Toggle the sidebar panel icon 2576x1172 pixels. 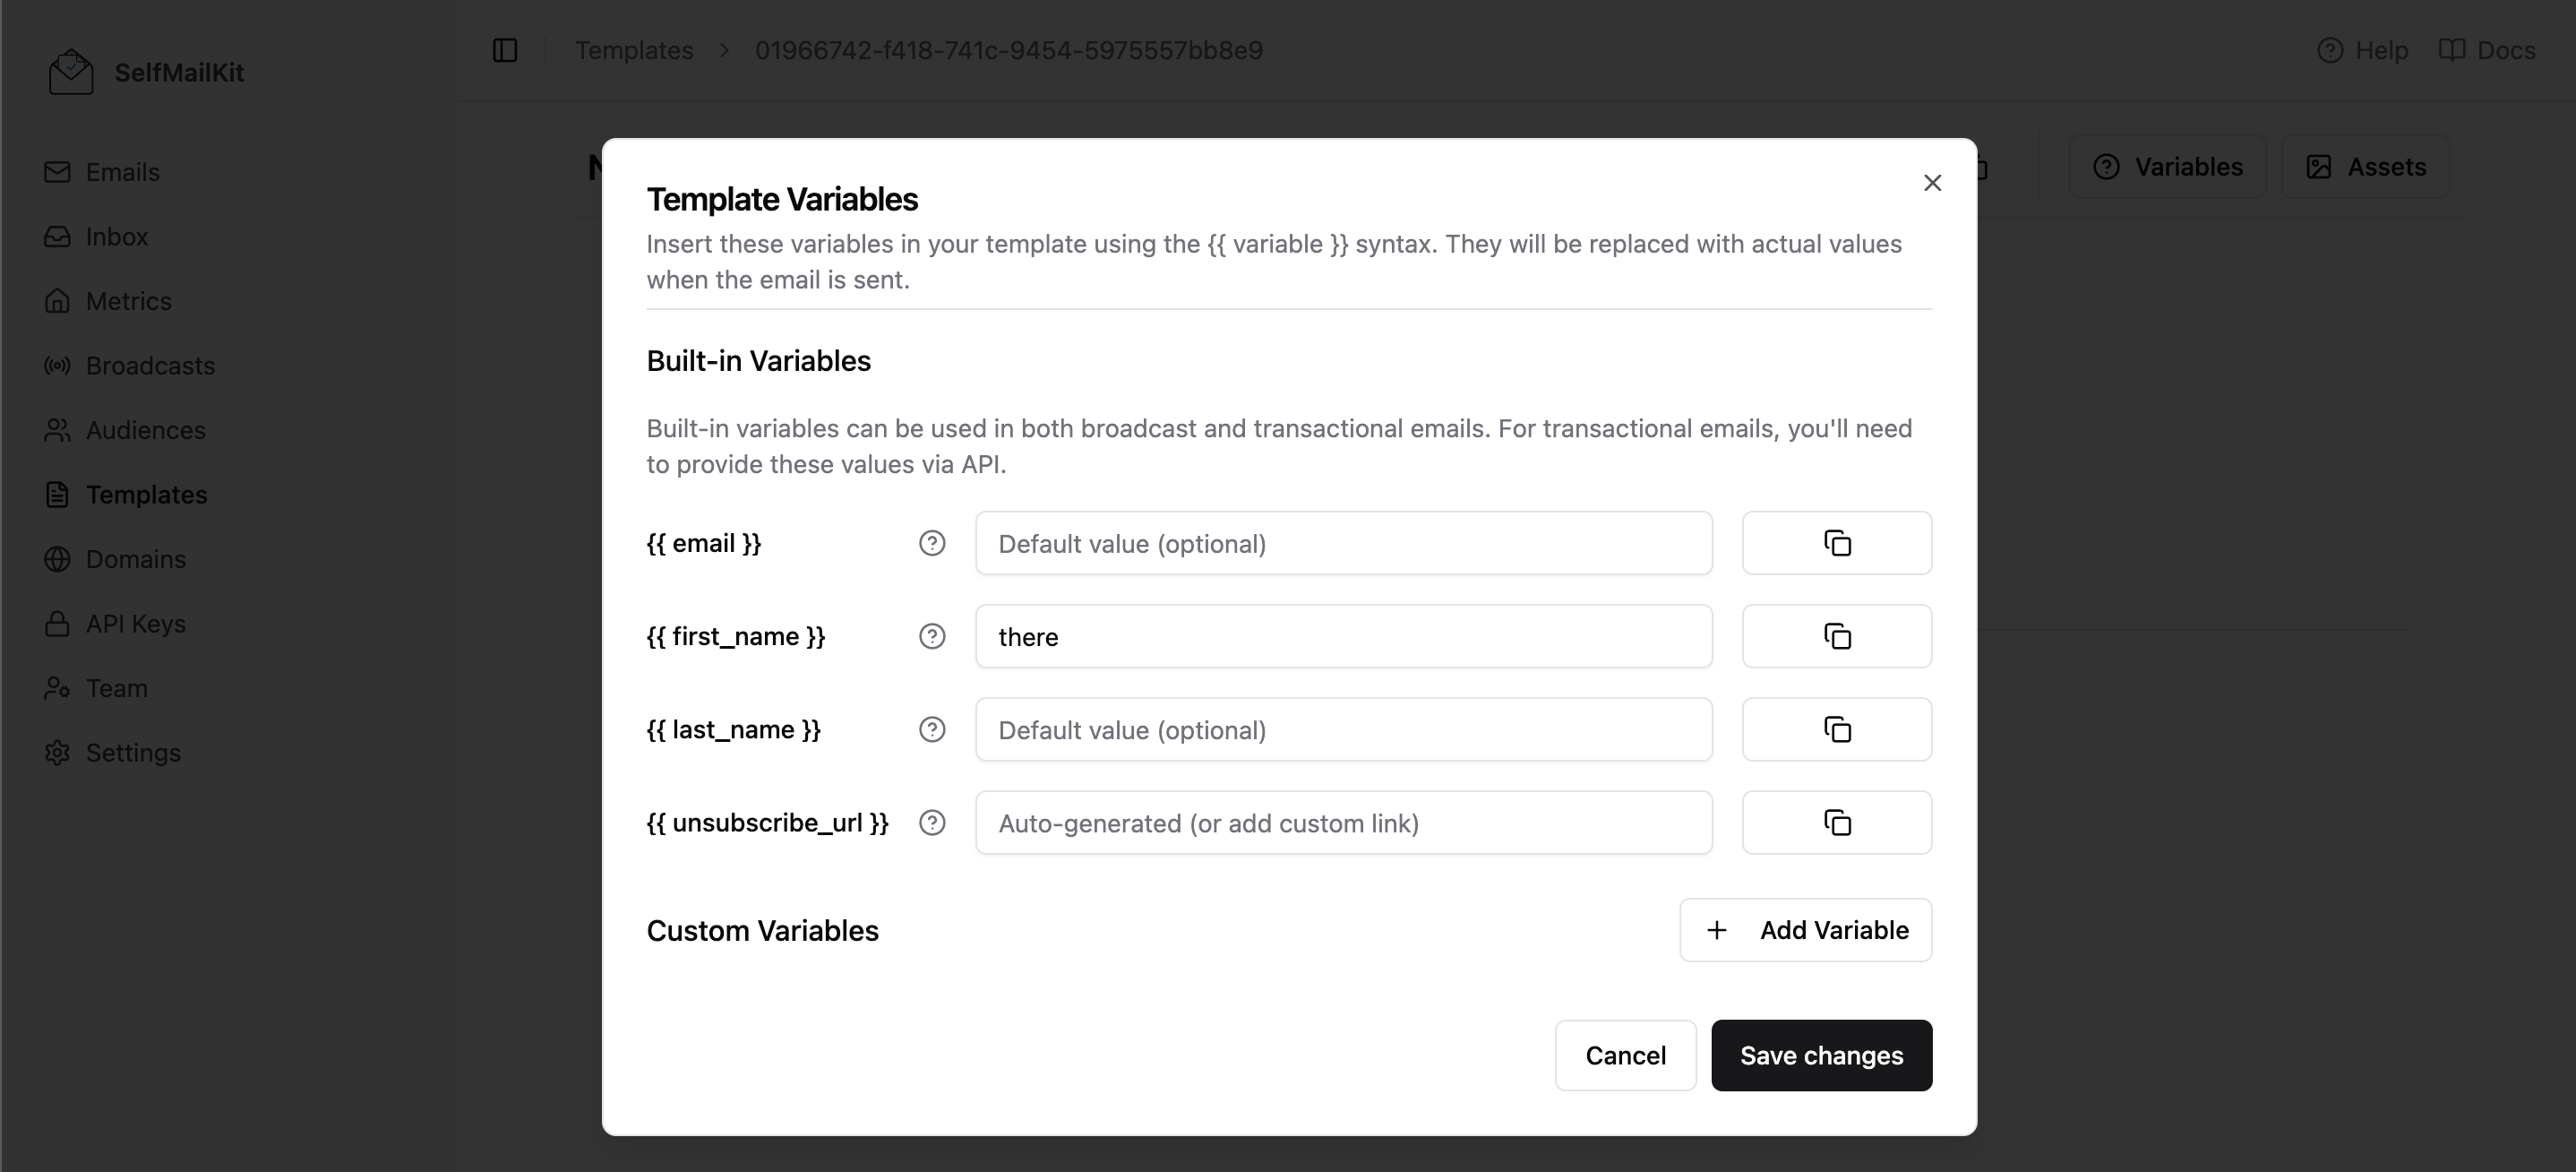(x=505, y=50)
